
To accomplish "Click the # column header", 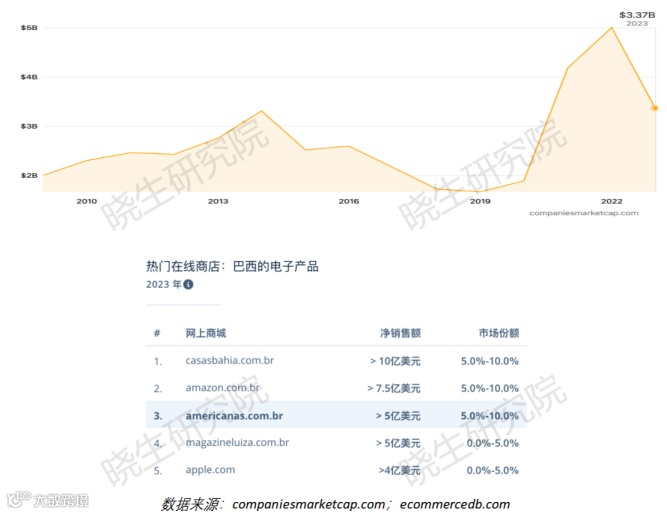I will 157,333.
